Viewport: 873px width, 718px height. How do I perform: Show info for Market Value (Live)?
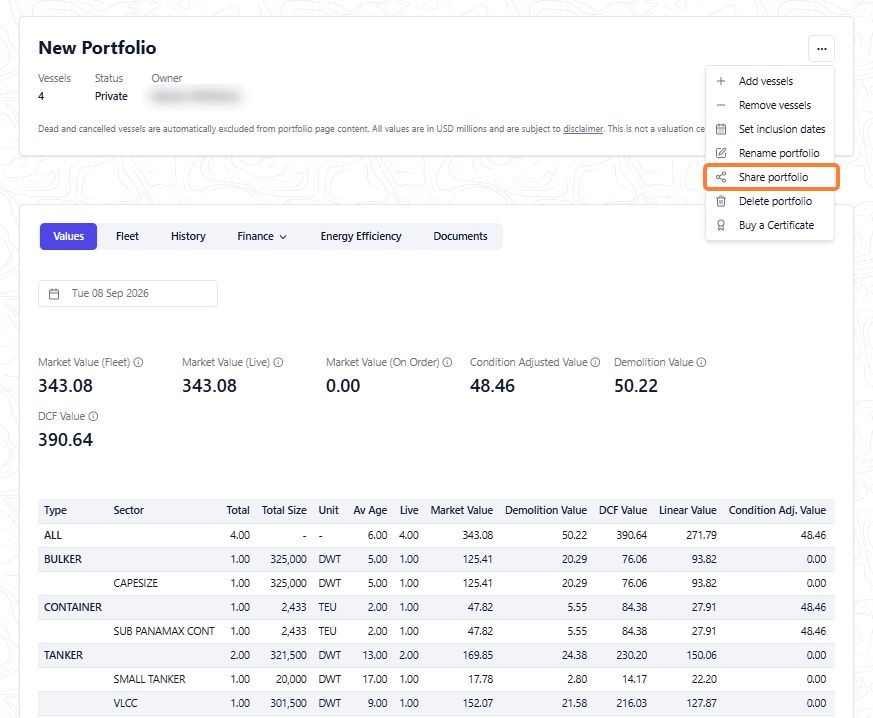278,362
